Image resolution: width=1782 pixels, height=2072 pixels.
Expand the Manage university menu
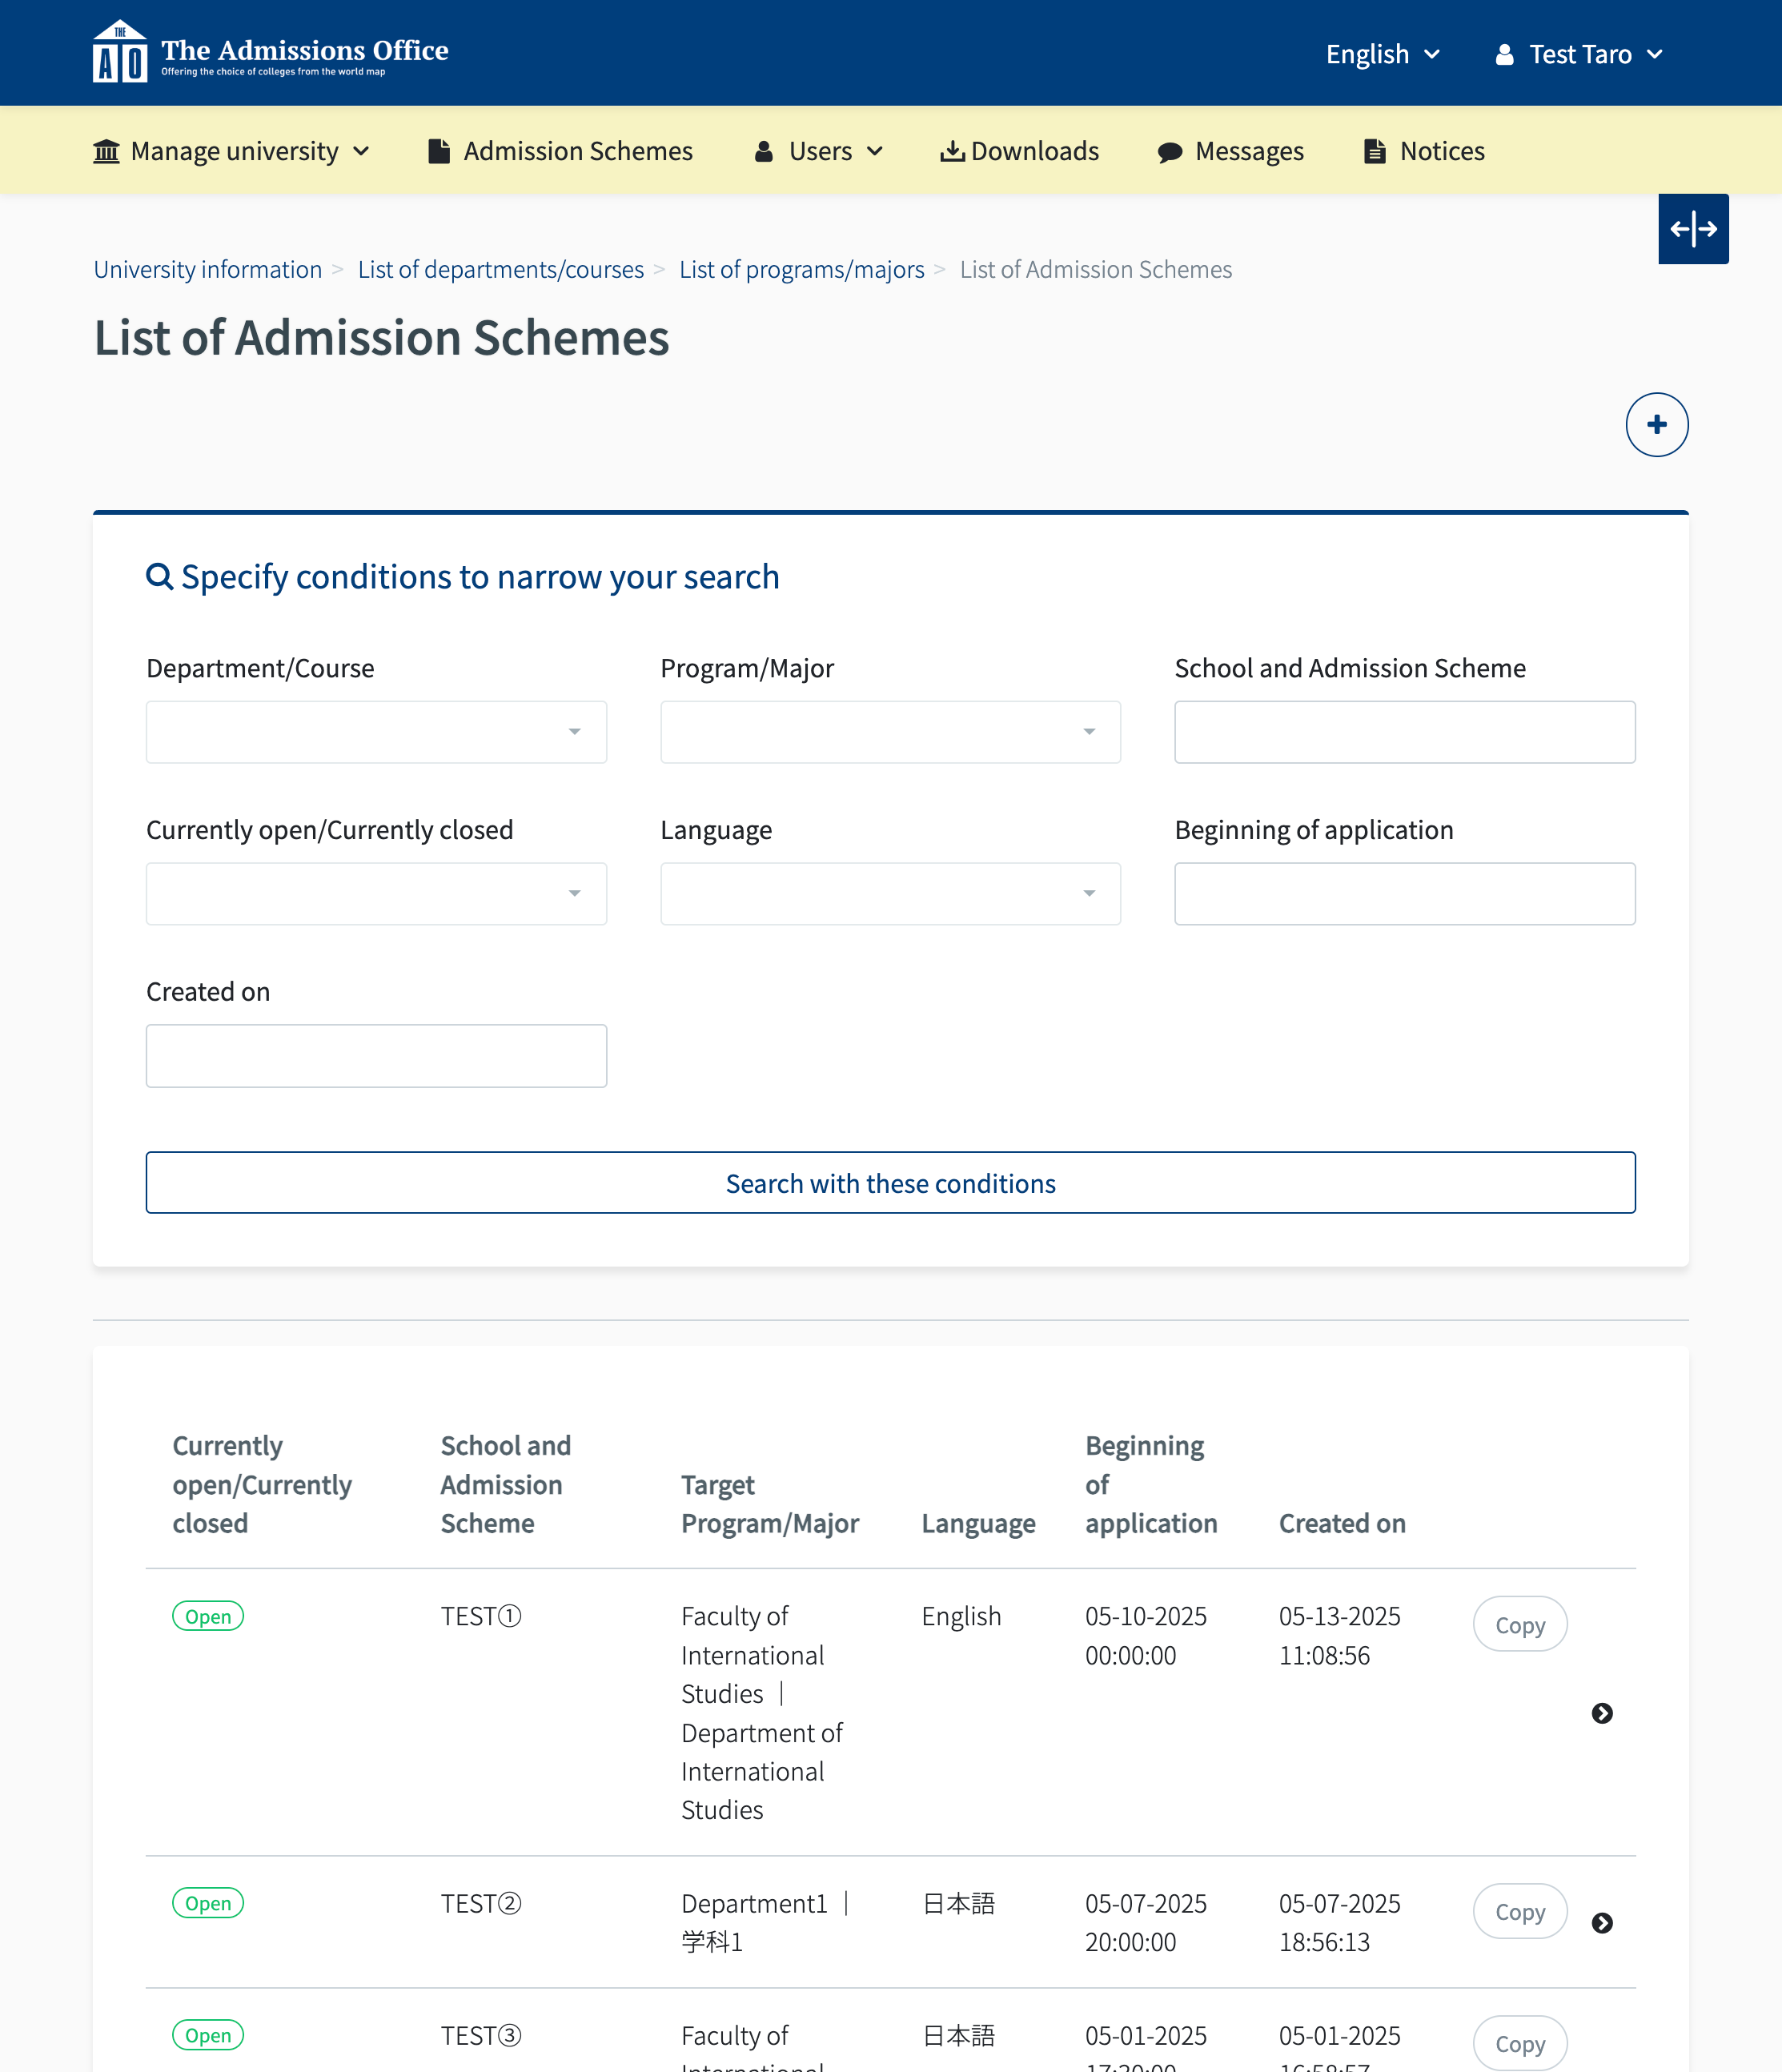[232, 151]
